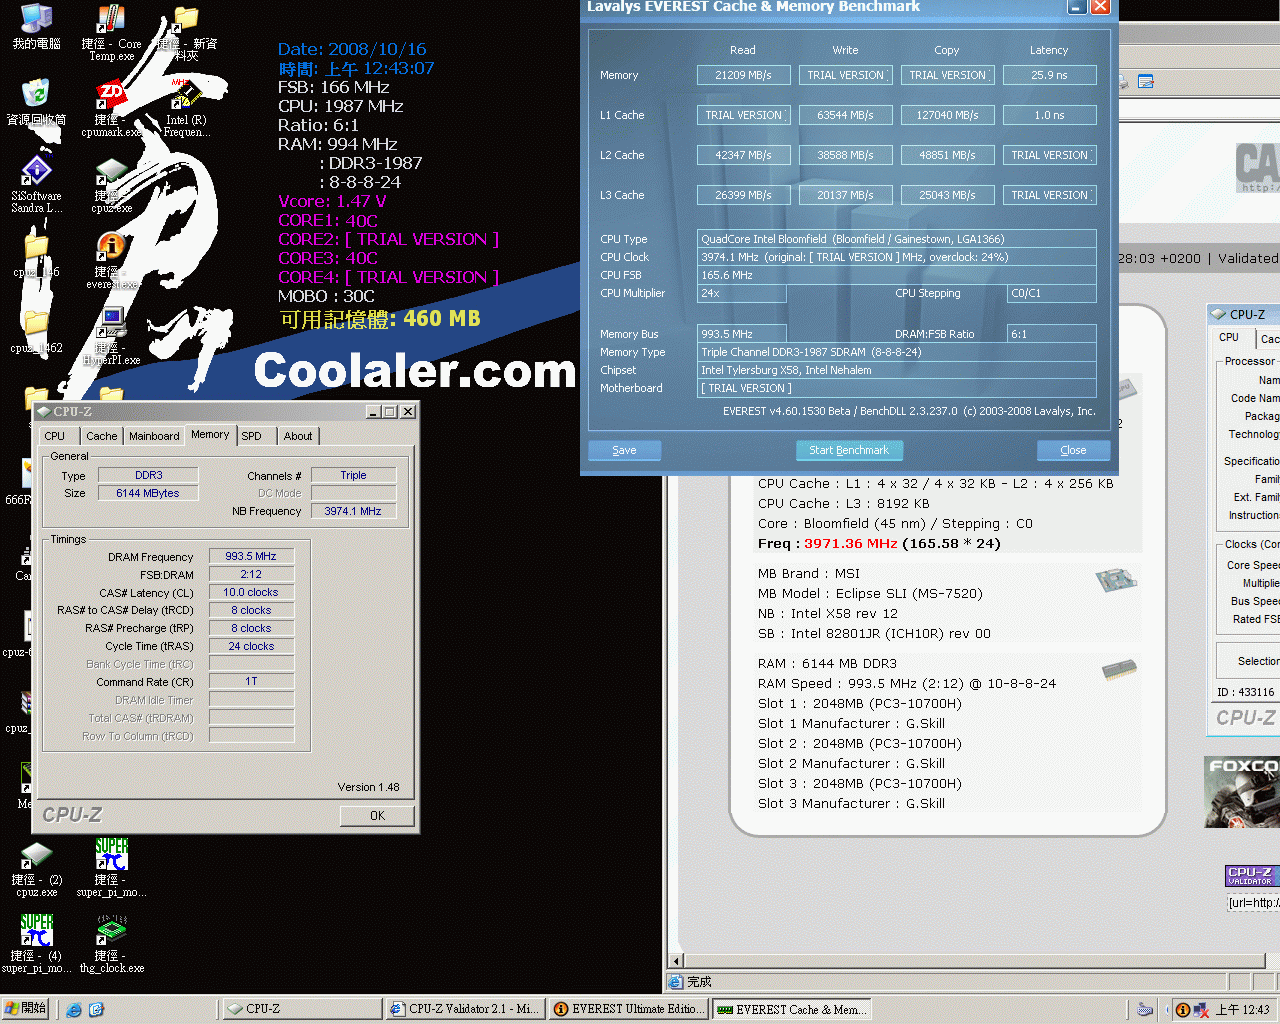This screenshot has height=1024, width=1280.
Task: Launch the Intel Frequency ID utility shortcut
Action: pyautogui.click(x=186, y=108)
